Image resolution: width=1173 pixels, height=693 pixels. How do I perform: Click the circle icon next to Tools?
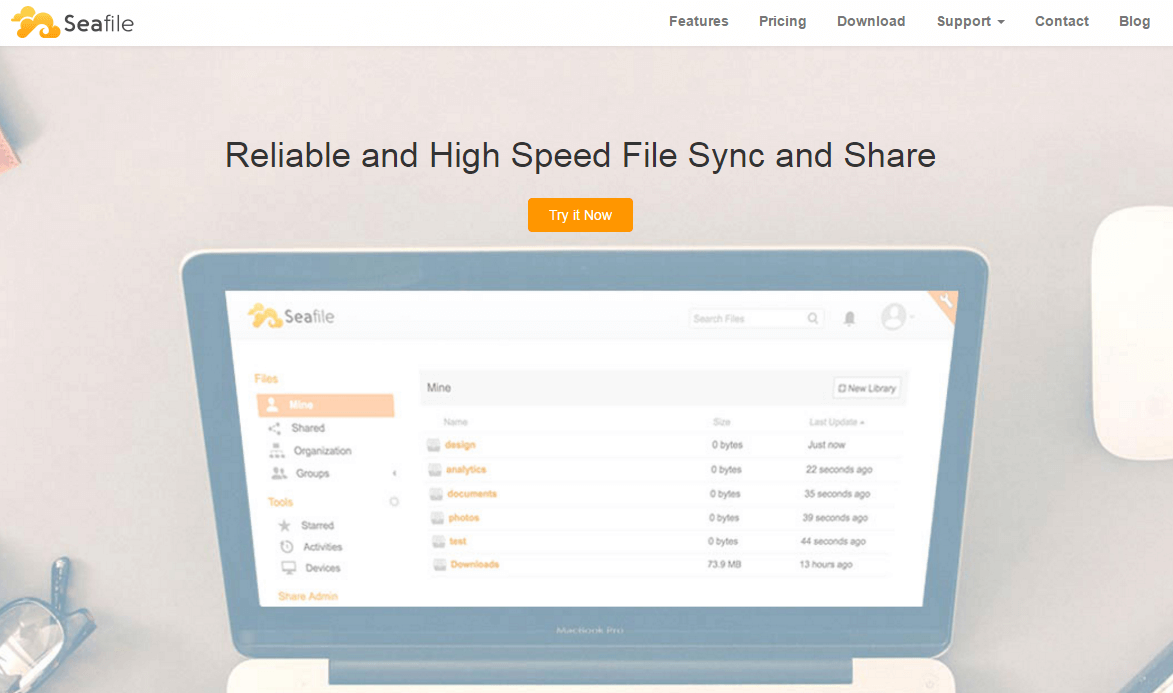point(394,501)
